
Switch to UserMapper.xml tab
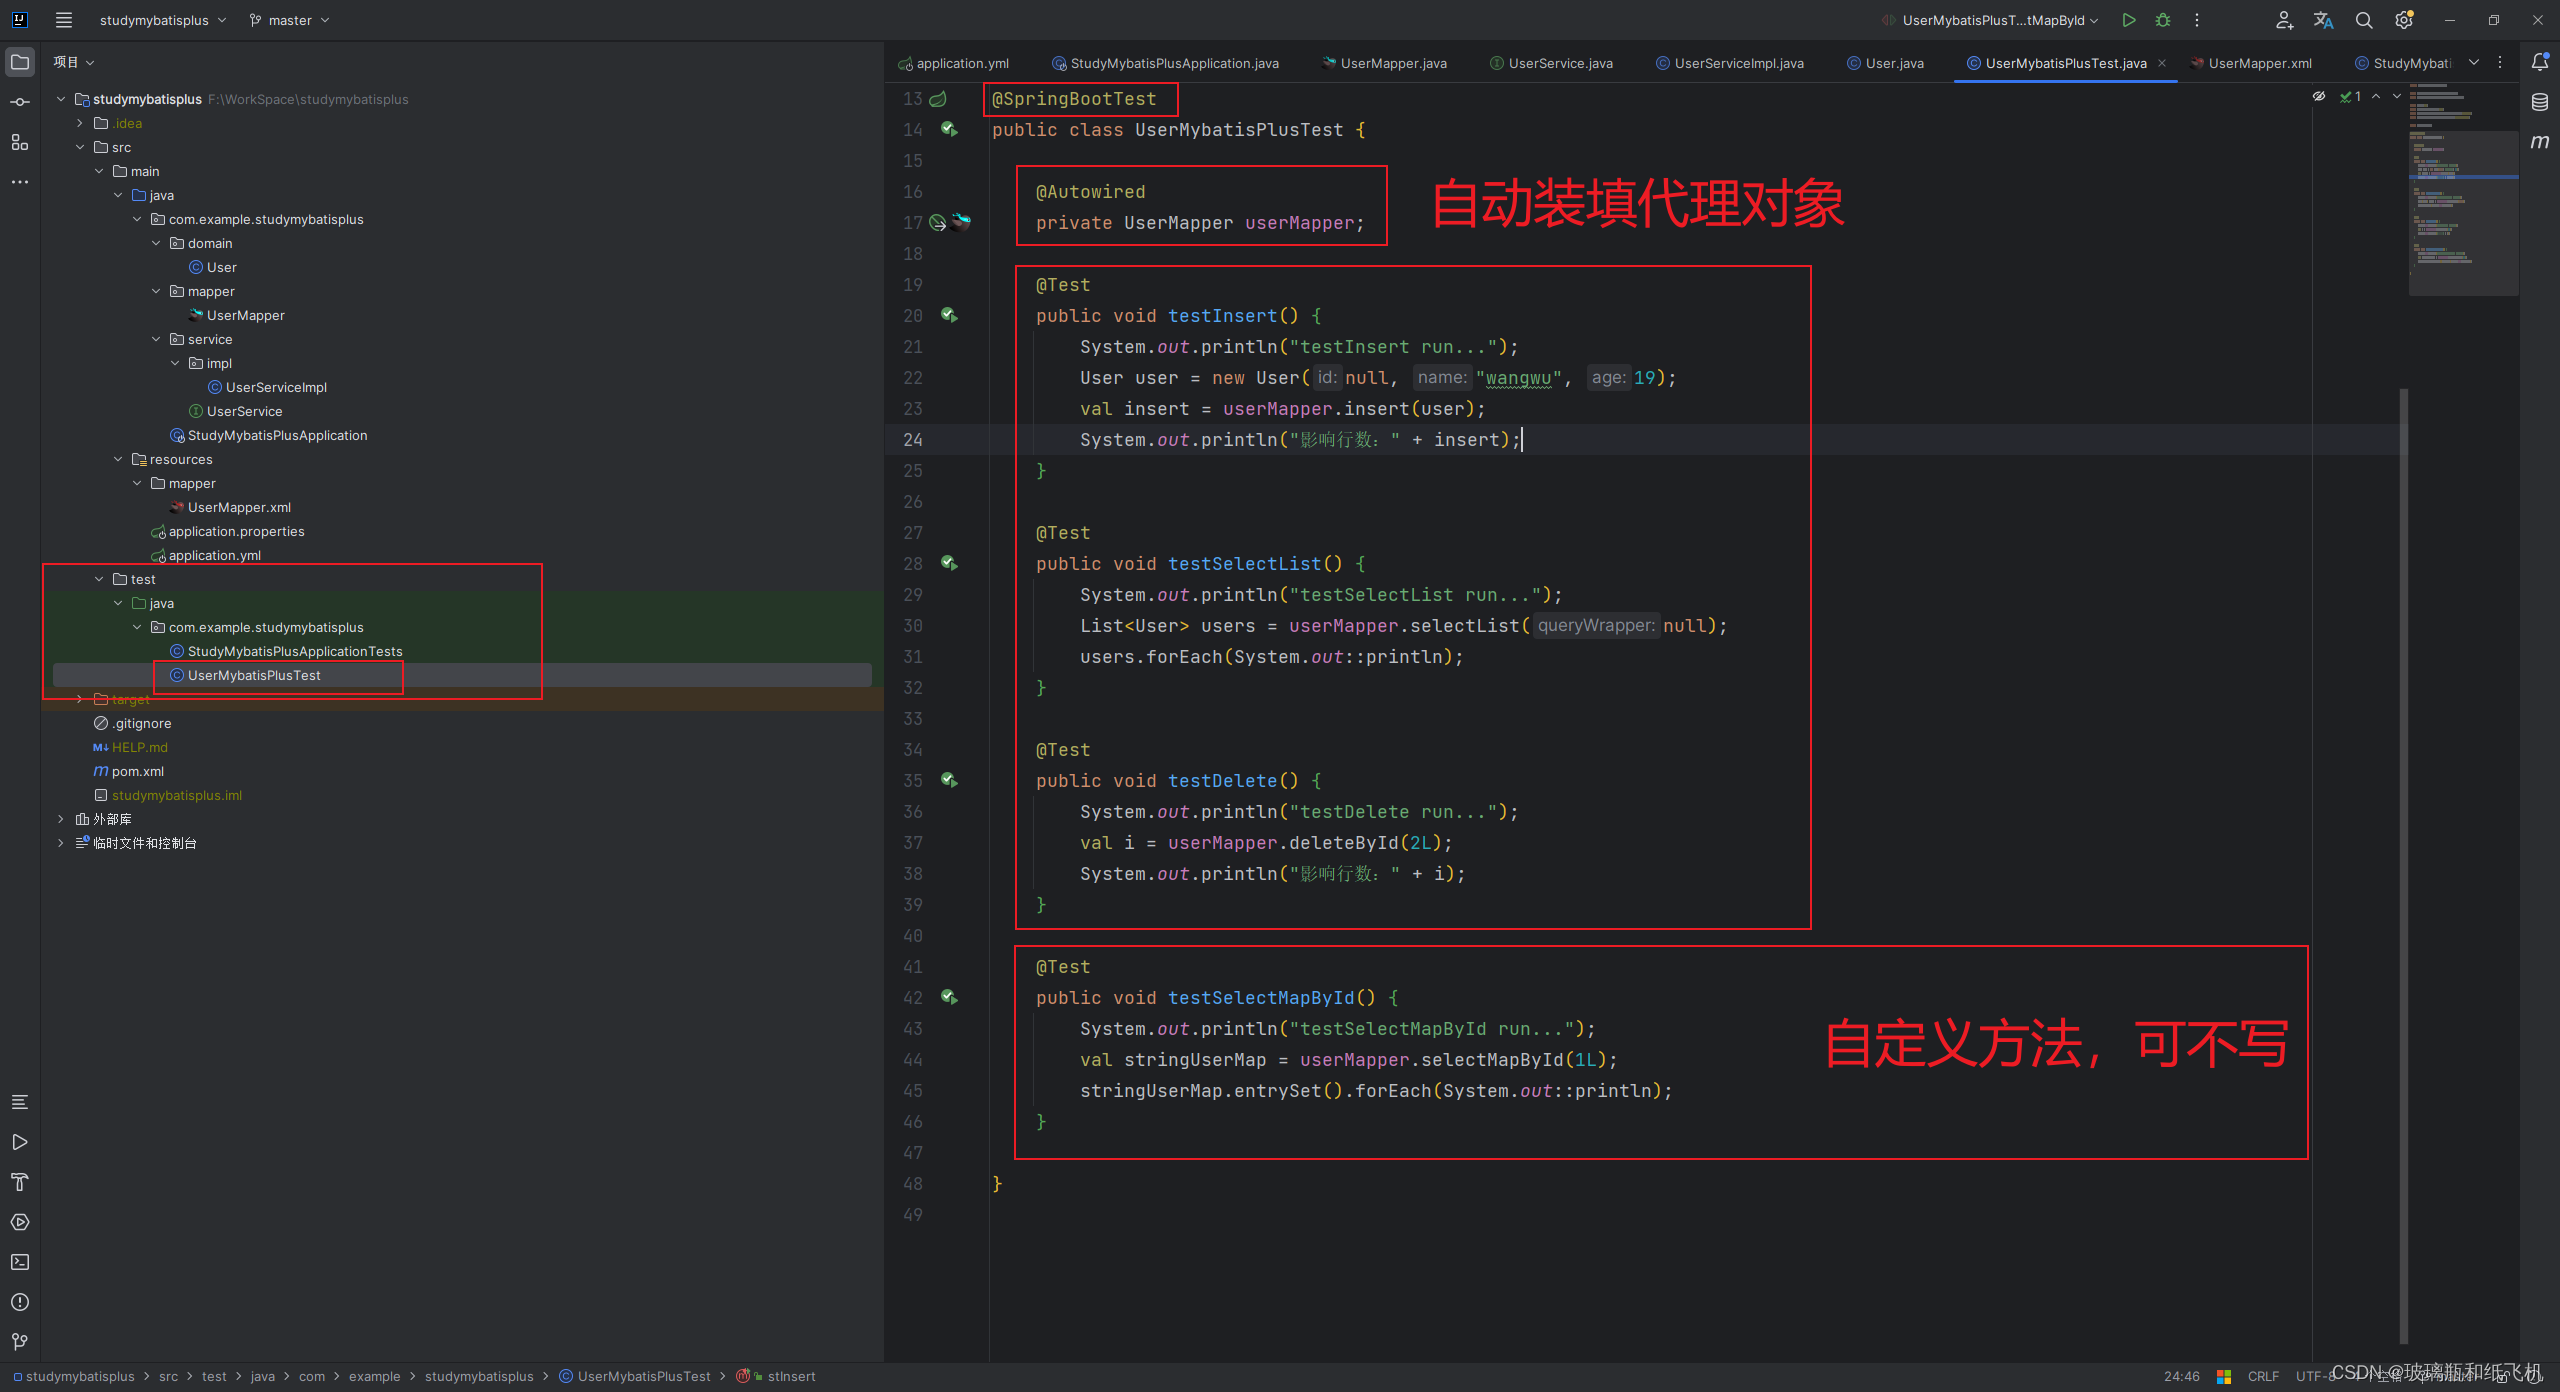2251,63
